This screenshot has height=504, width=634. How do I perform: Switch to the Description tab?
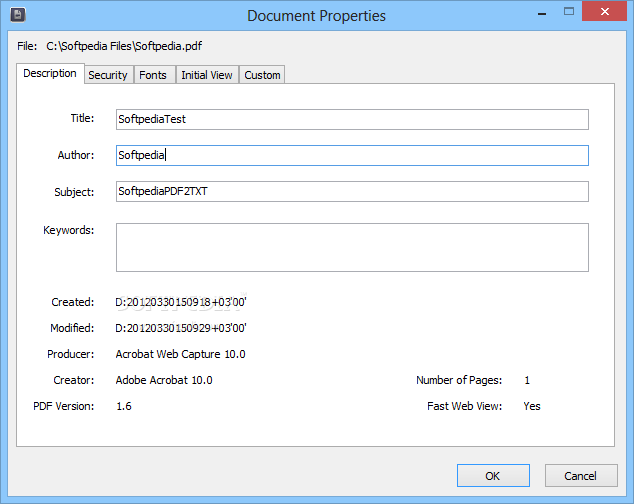tap(50, 73)
